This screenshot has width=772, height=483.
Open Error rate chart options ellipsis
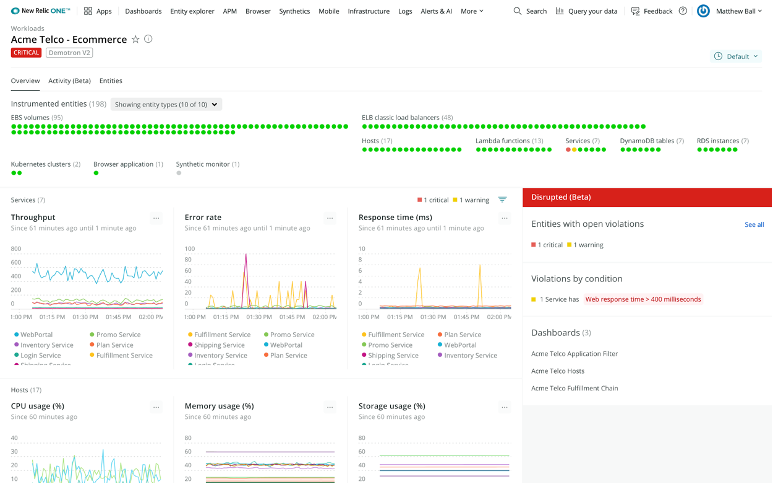click(x=330, y=218)
